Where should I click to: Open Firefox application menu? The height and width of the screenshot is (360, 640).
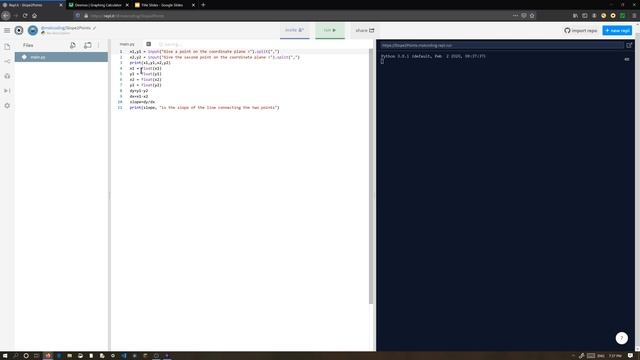[634, 16]
